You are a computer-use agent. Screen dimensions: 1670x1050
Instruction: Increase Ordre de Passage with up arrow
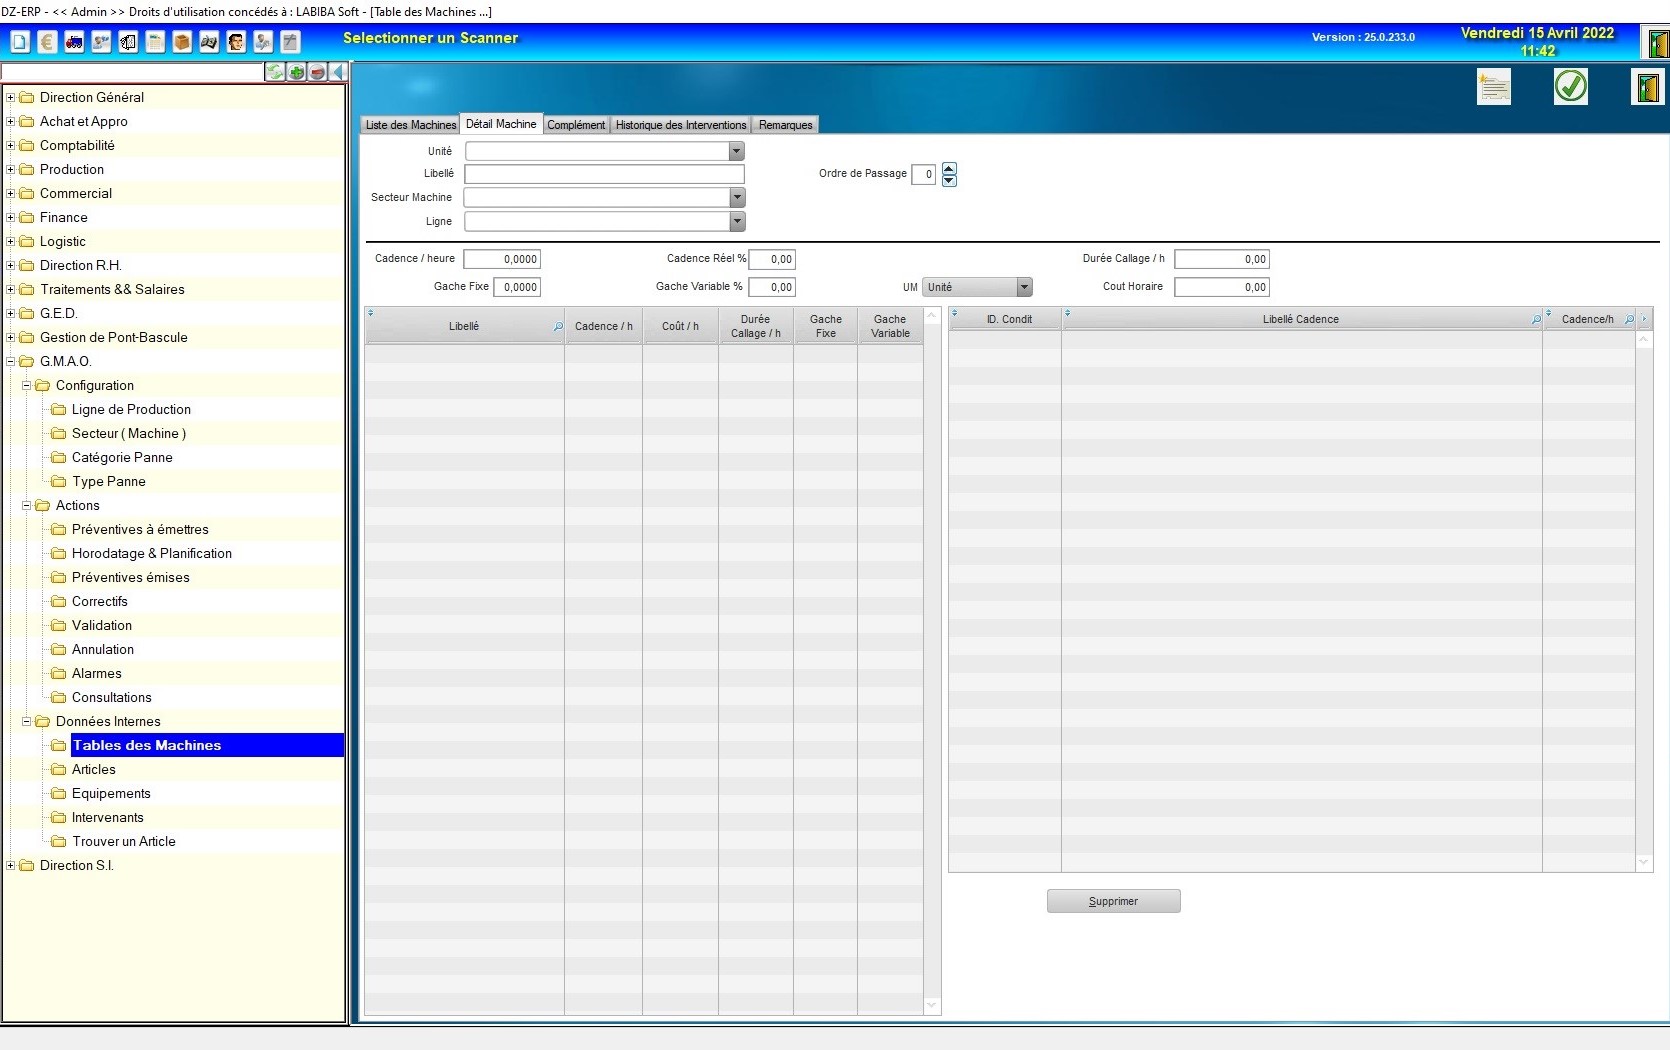click(x=949, y=168)
